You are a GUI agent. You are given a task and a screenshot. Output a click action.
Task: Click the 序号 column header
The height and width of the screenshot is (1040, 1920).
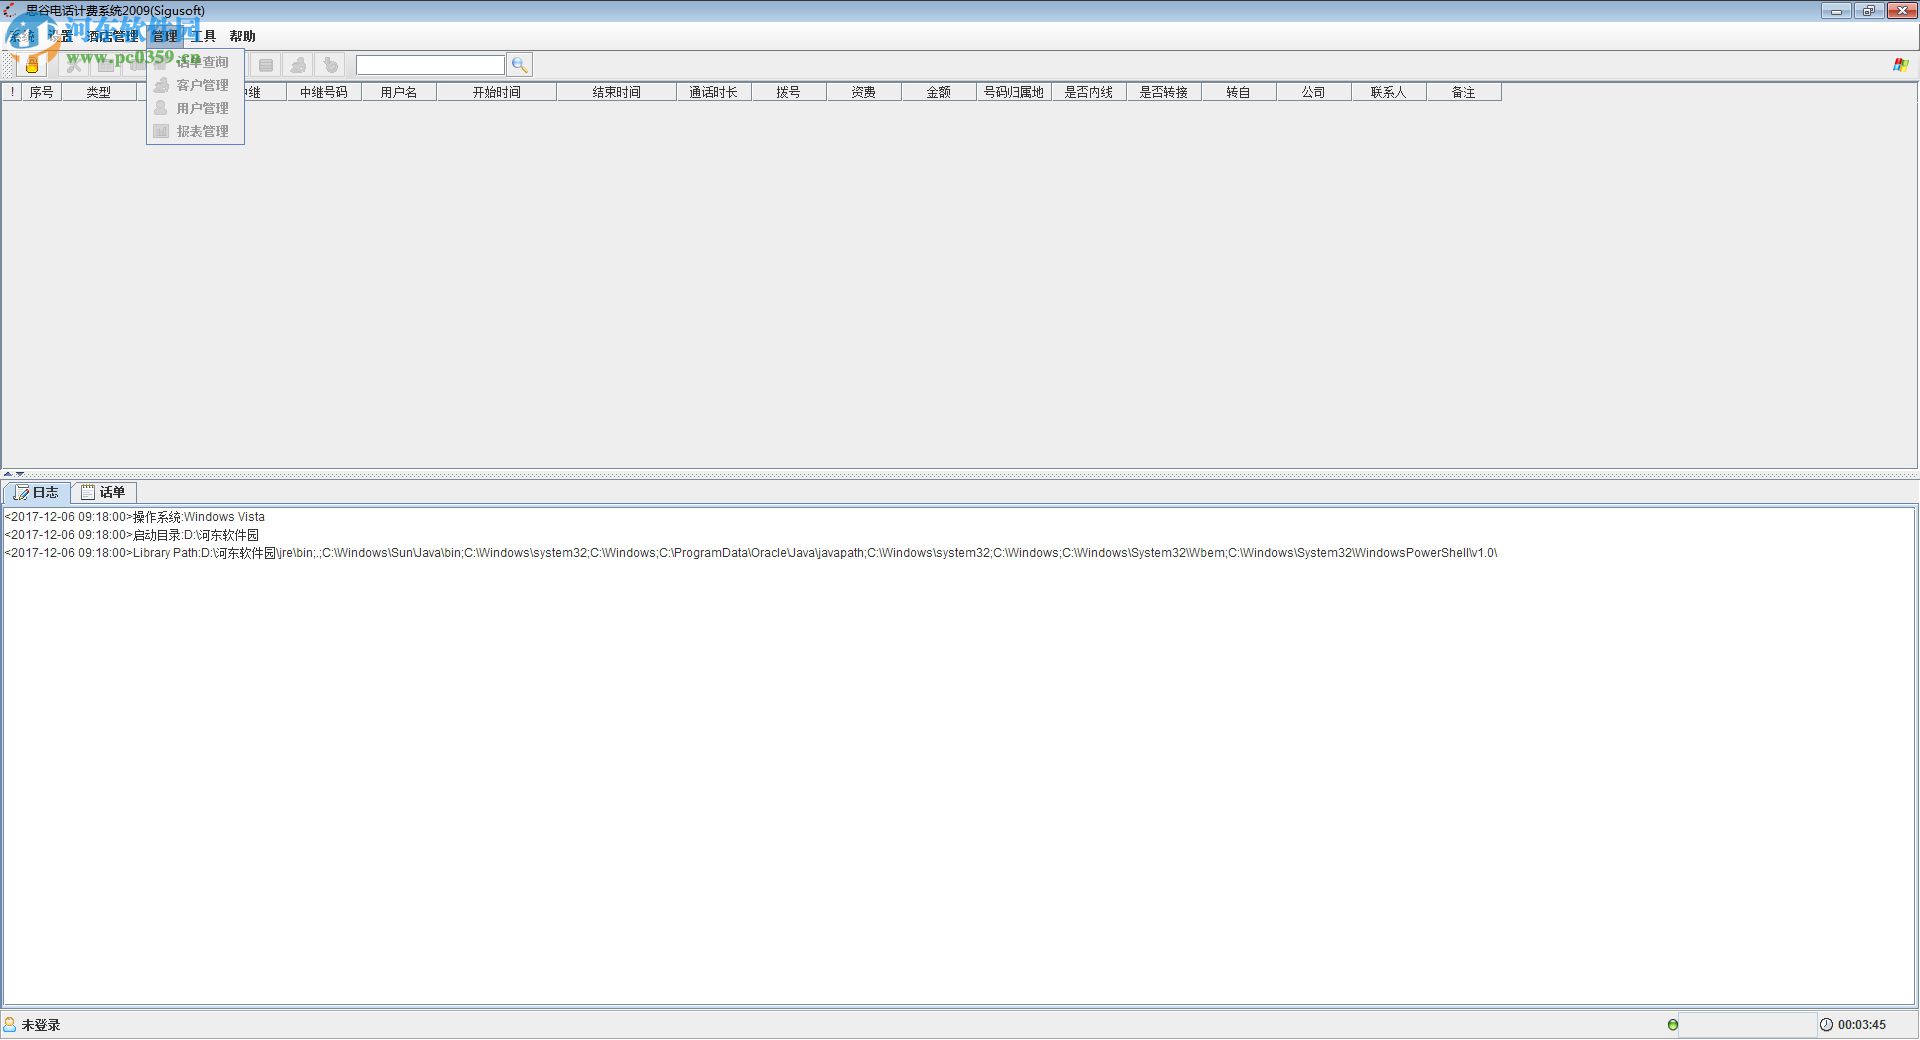(41, 92)
